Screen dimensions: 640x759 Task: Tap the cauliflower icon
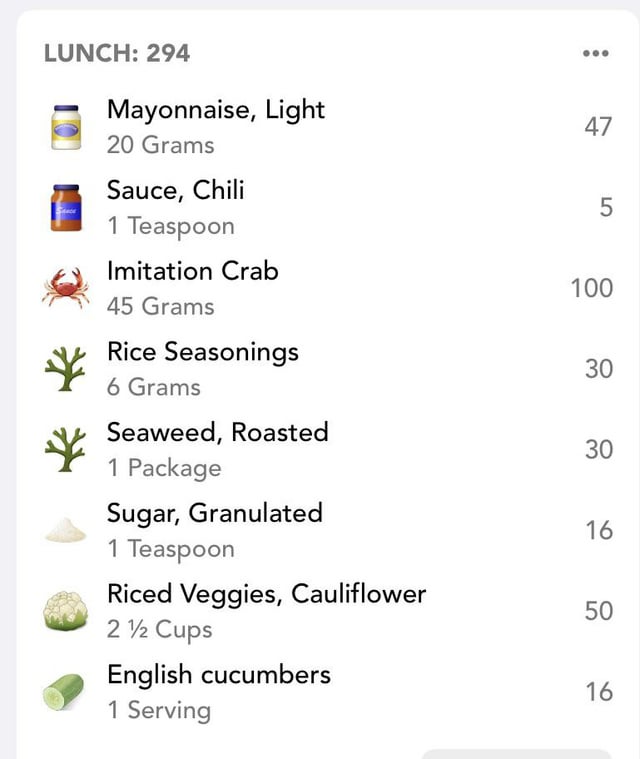click(66, 611)
